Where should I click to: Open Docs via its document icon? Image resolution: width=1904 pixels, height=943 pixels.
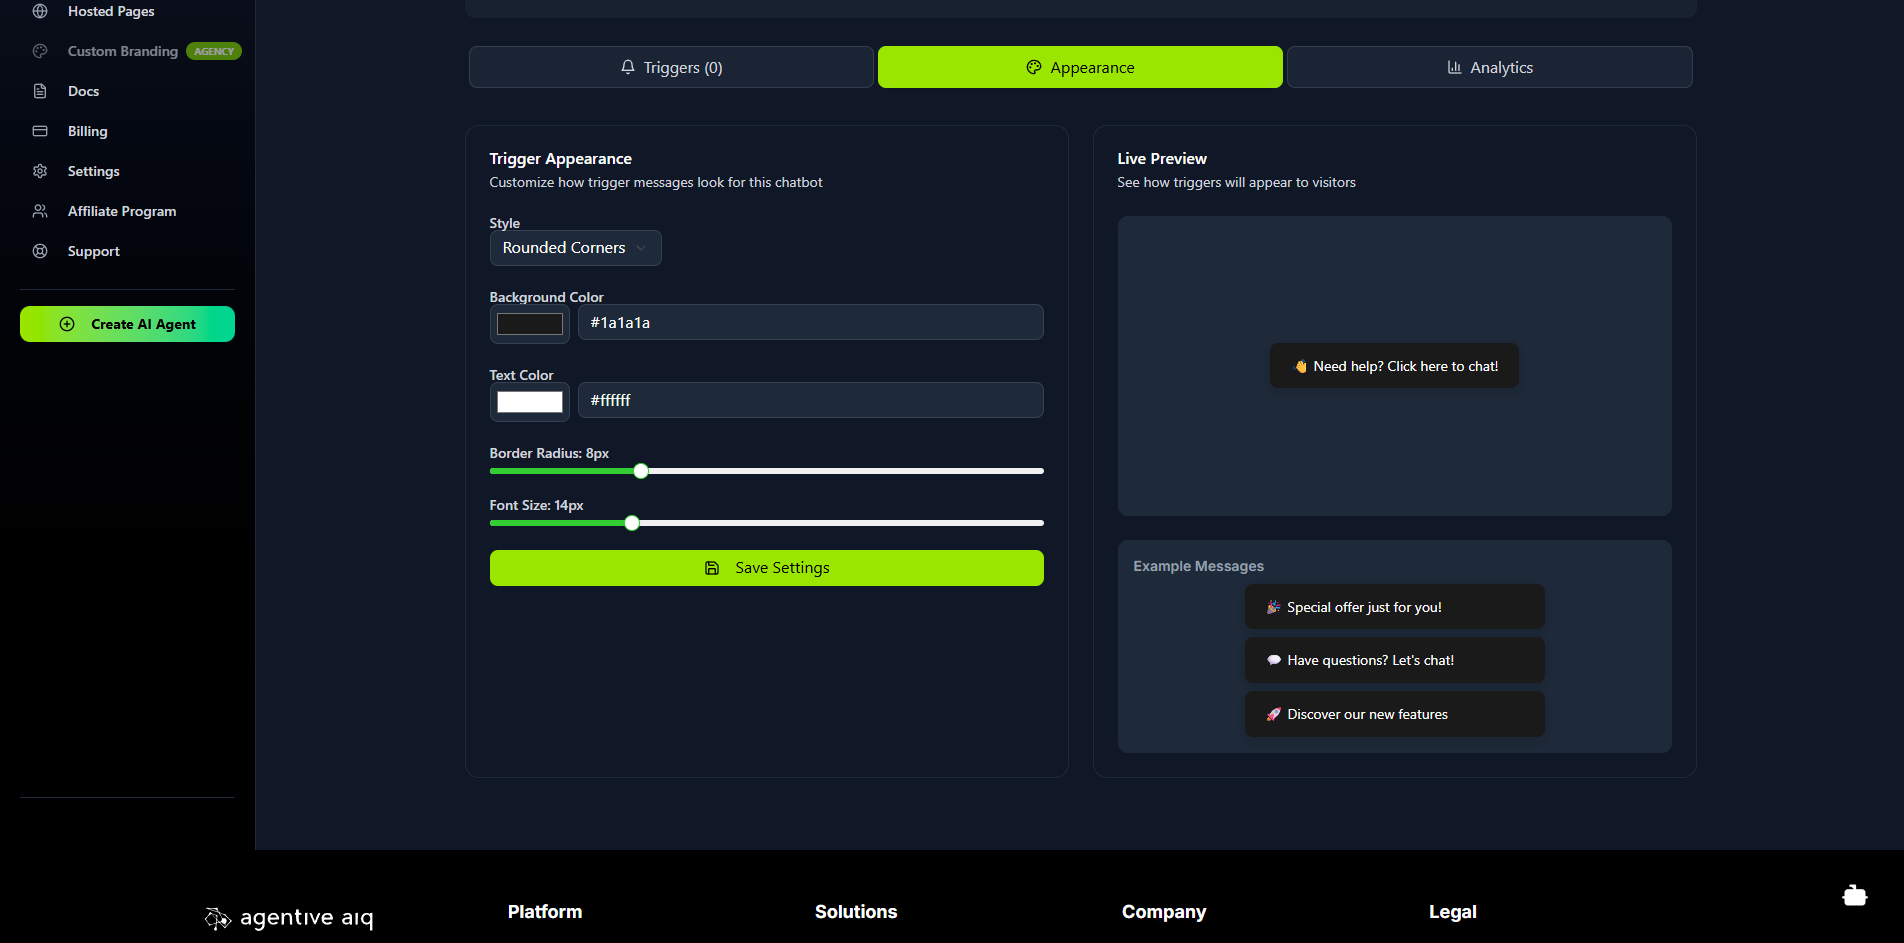40,91
